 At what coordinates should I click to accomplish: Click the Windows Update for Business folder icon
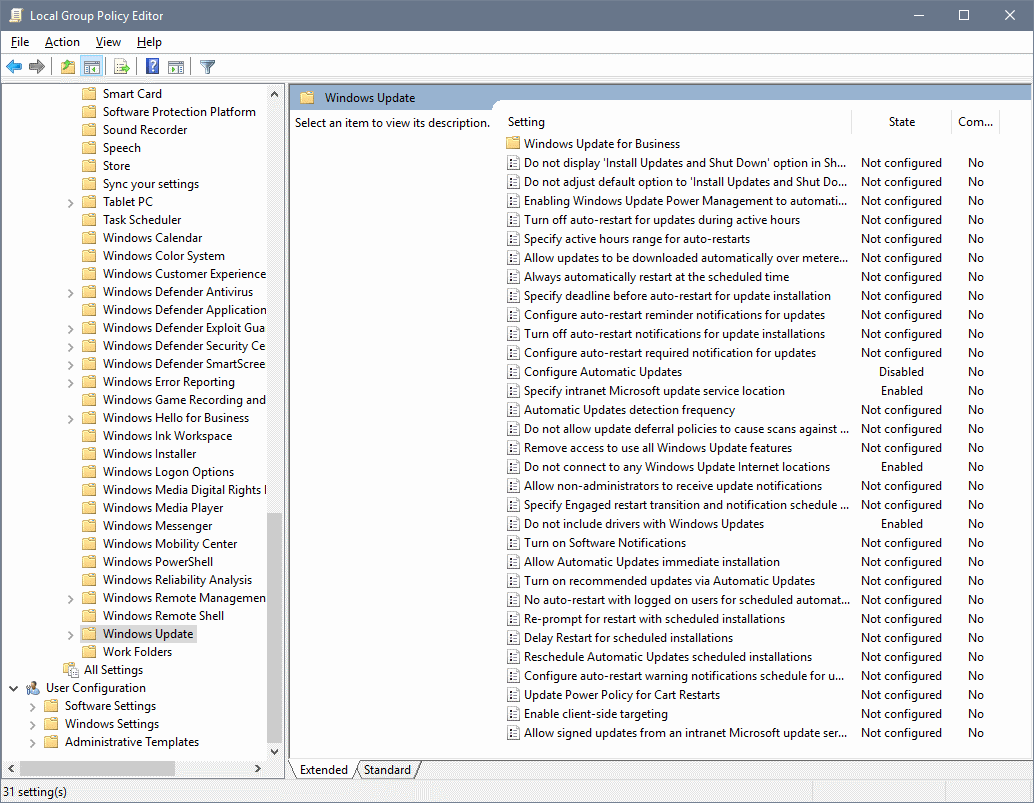click(x=513, y=144)
